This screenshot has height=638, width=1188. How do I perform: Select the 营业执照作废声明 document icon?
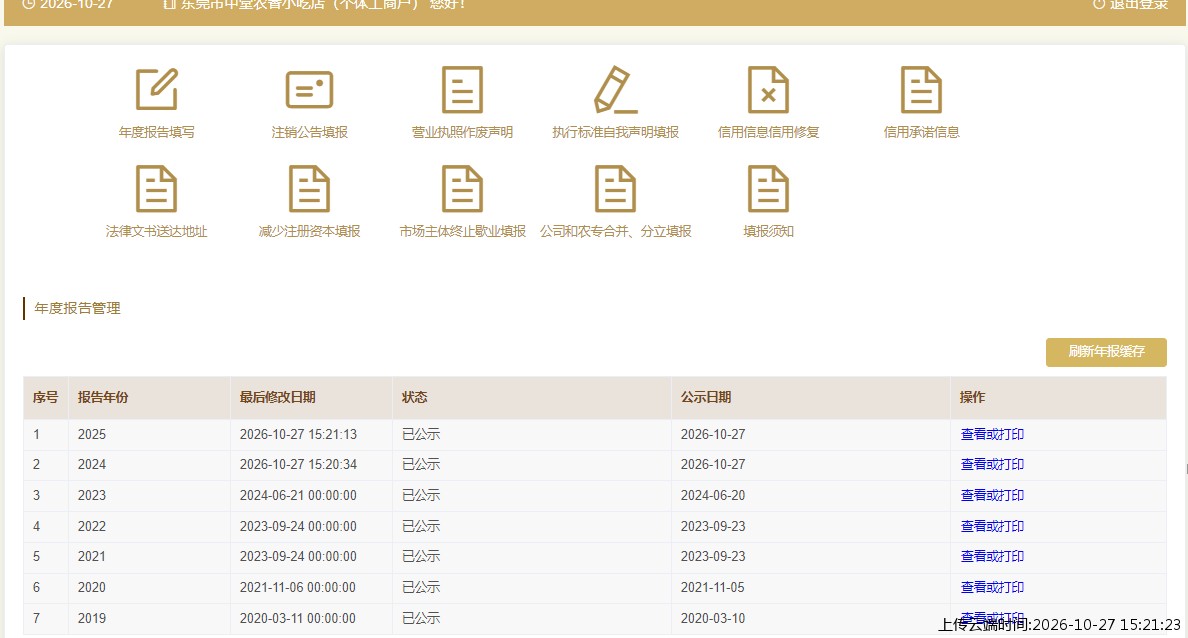[x=462, y=89]
